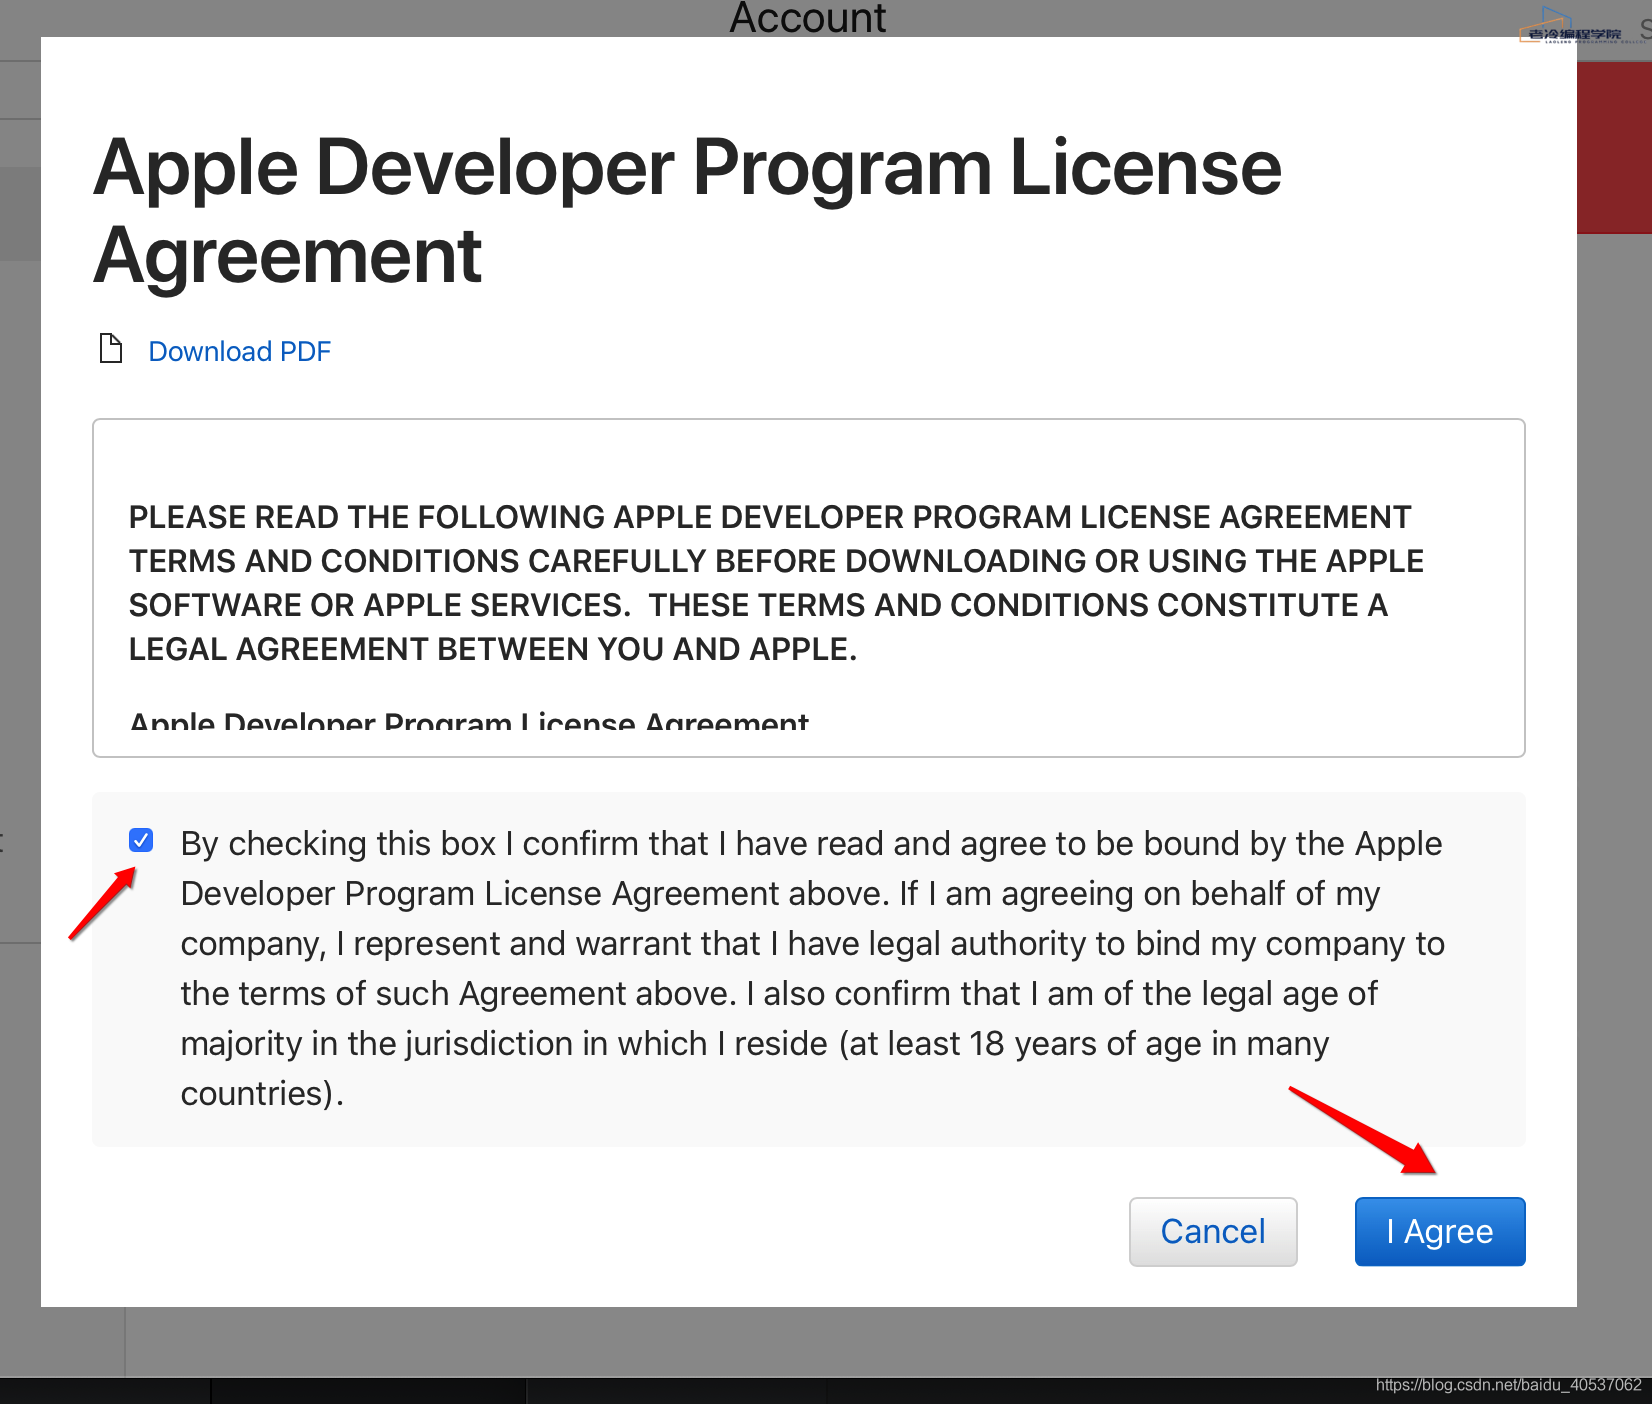Click the Cancel button
Image resolution: width=1652 pixels, height=1404 pixels.
point(1213,1231)
